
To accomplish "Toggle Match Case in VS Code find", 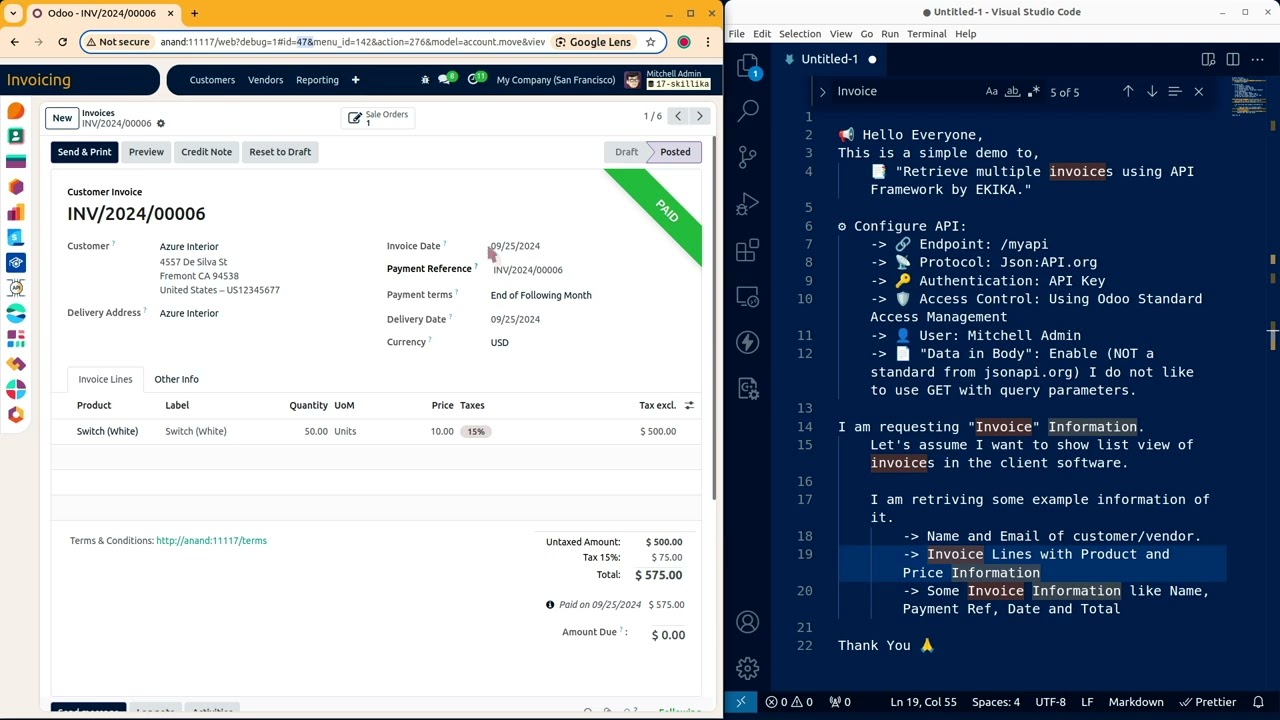I will click(x=991, y=92).
